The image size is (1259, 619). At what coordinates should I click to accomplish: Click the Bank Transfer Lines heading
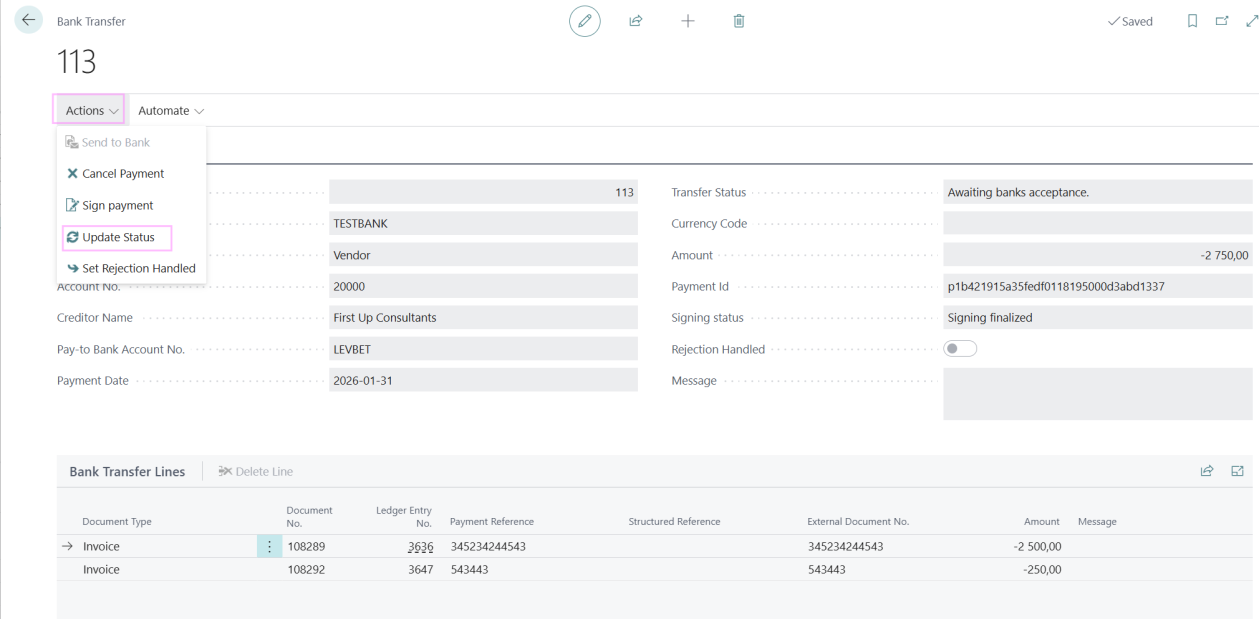[x=127, y=471]
